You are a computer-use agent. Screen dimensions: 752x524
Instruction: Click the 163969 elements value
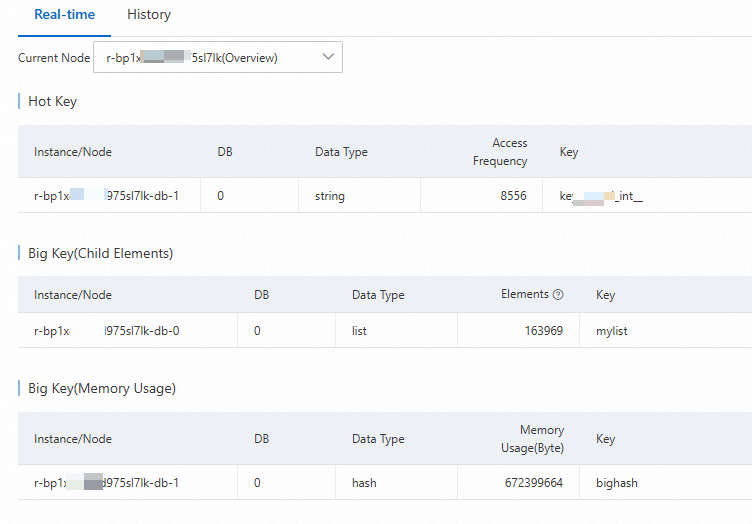click(542, 331)
